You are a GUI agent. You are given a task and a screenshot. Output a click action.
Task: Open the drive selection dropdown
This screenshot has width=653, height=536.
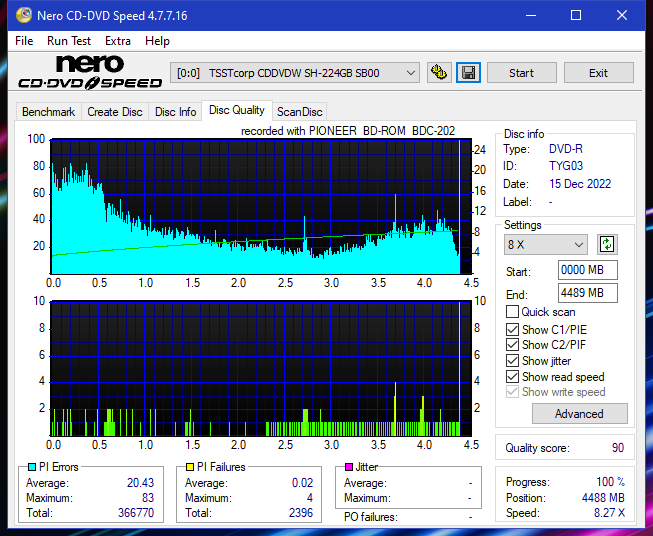[295, 73]
